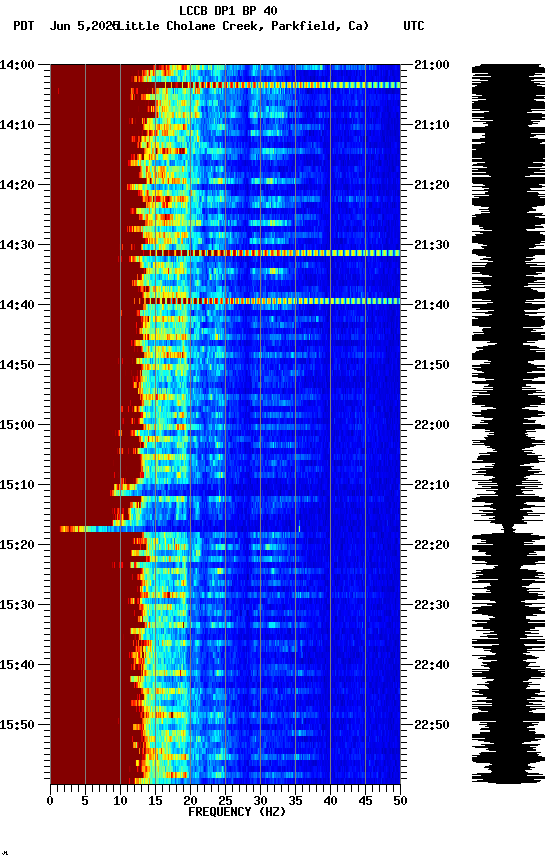Click the '15:20' PDT time label
The image size is (552, 864).
click(x=17, y=546)
